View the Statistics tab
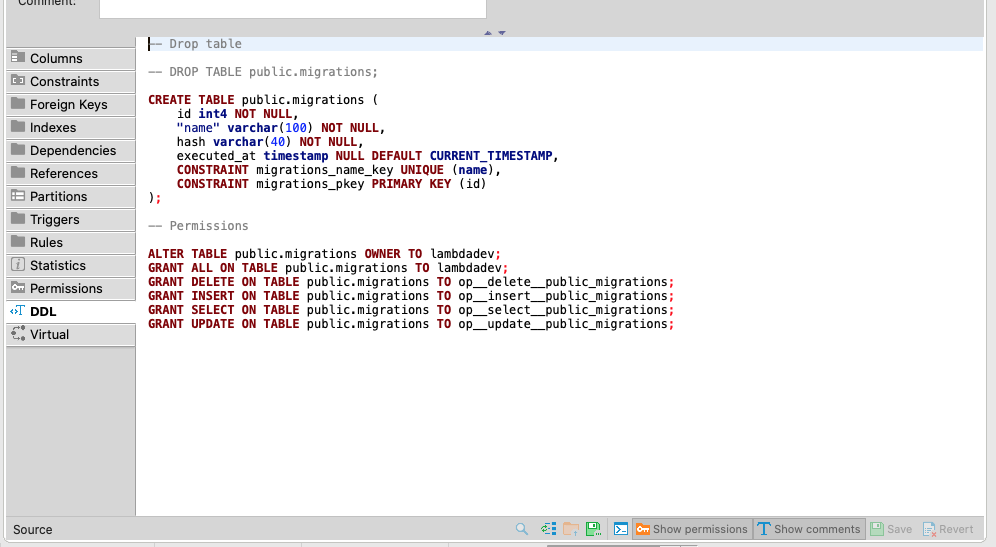 point(71,266)
